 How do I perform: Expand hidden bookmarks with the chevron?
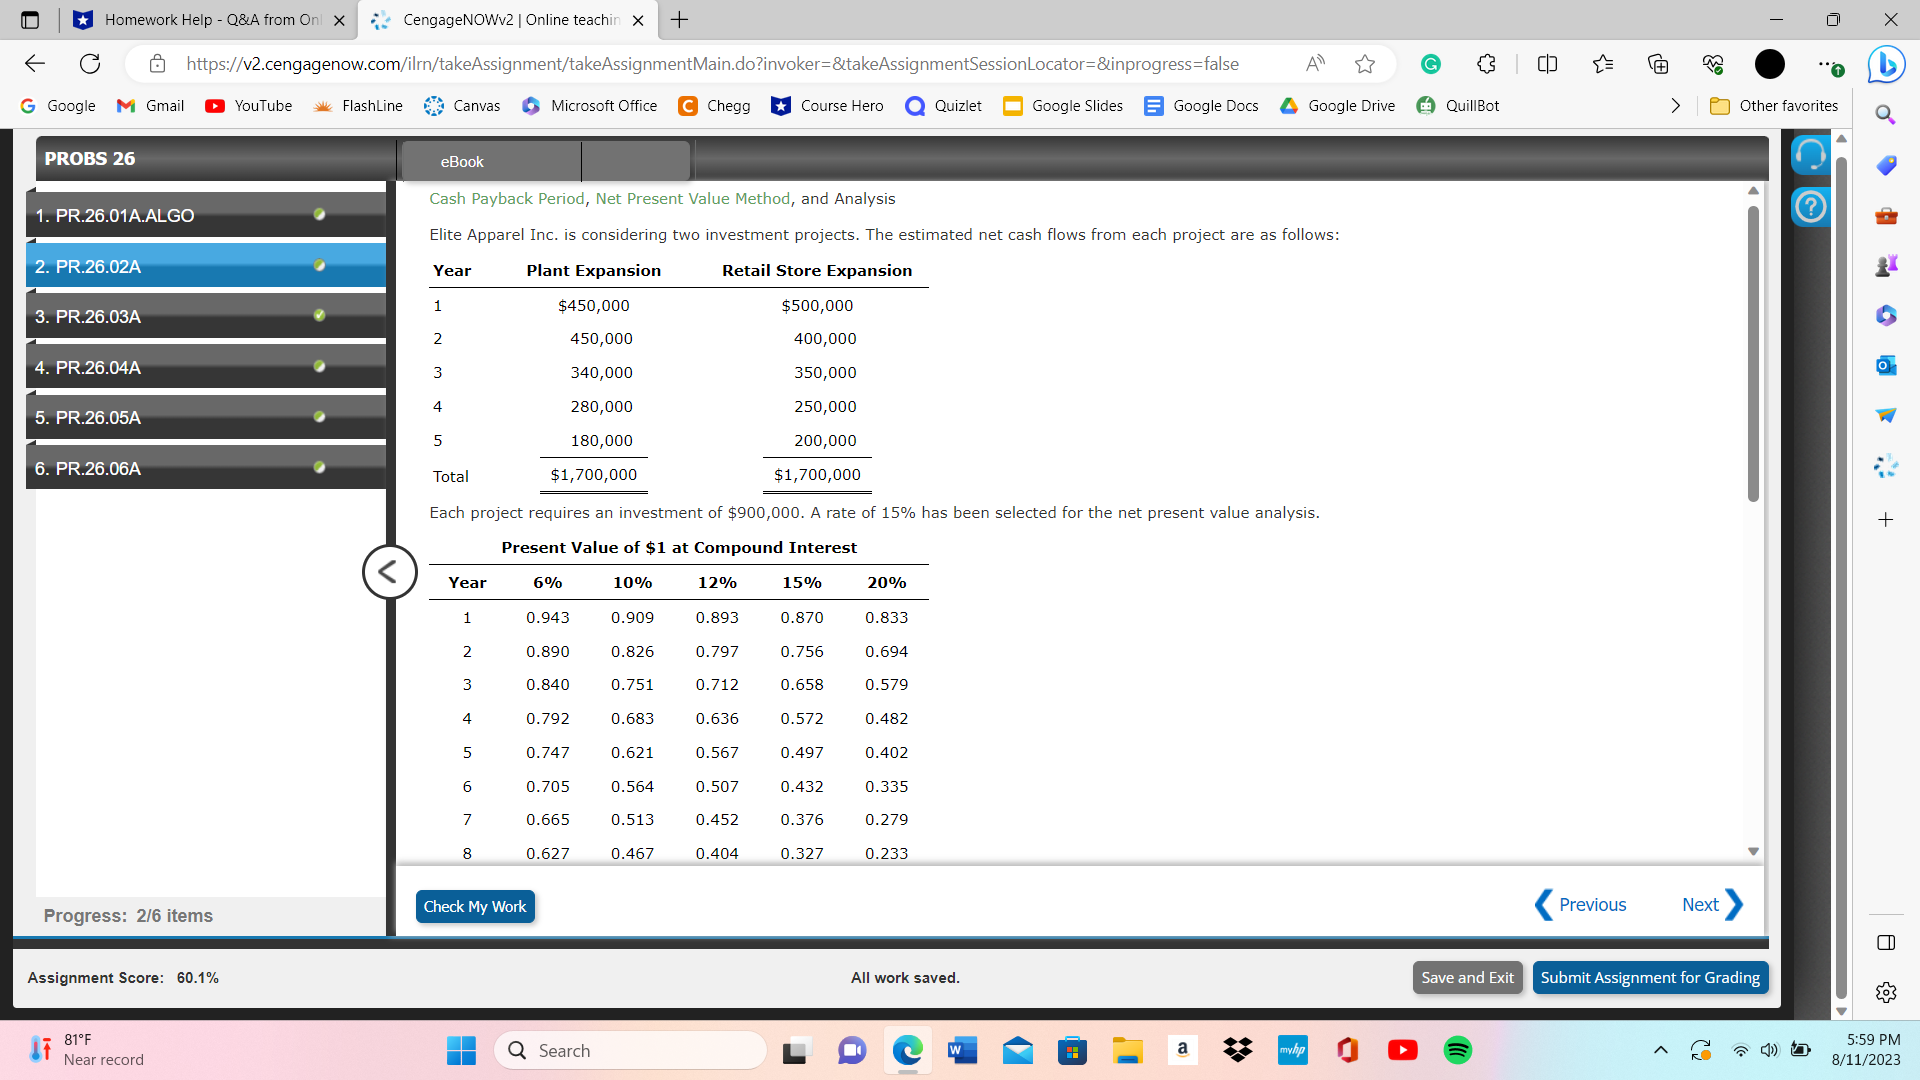pyautogui.click(x=1676, y=105)
